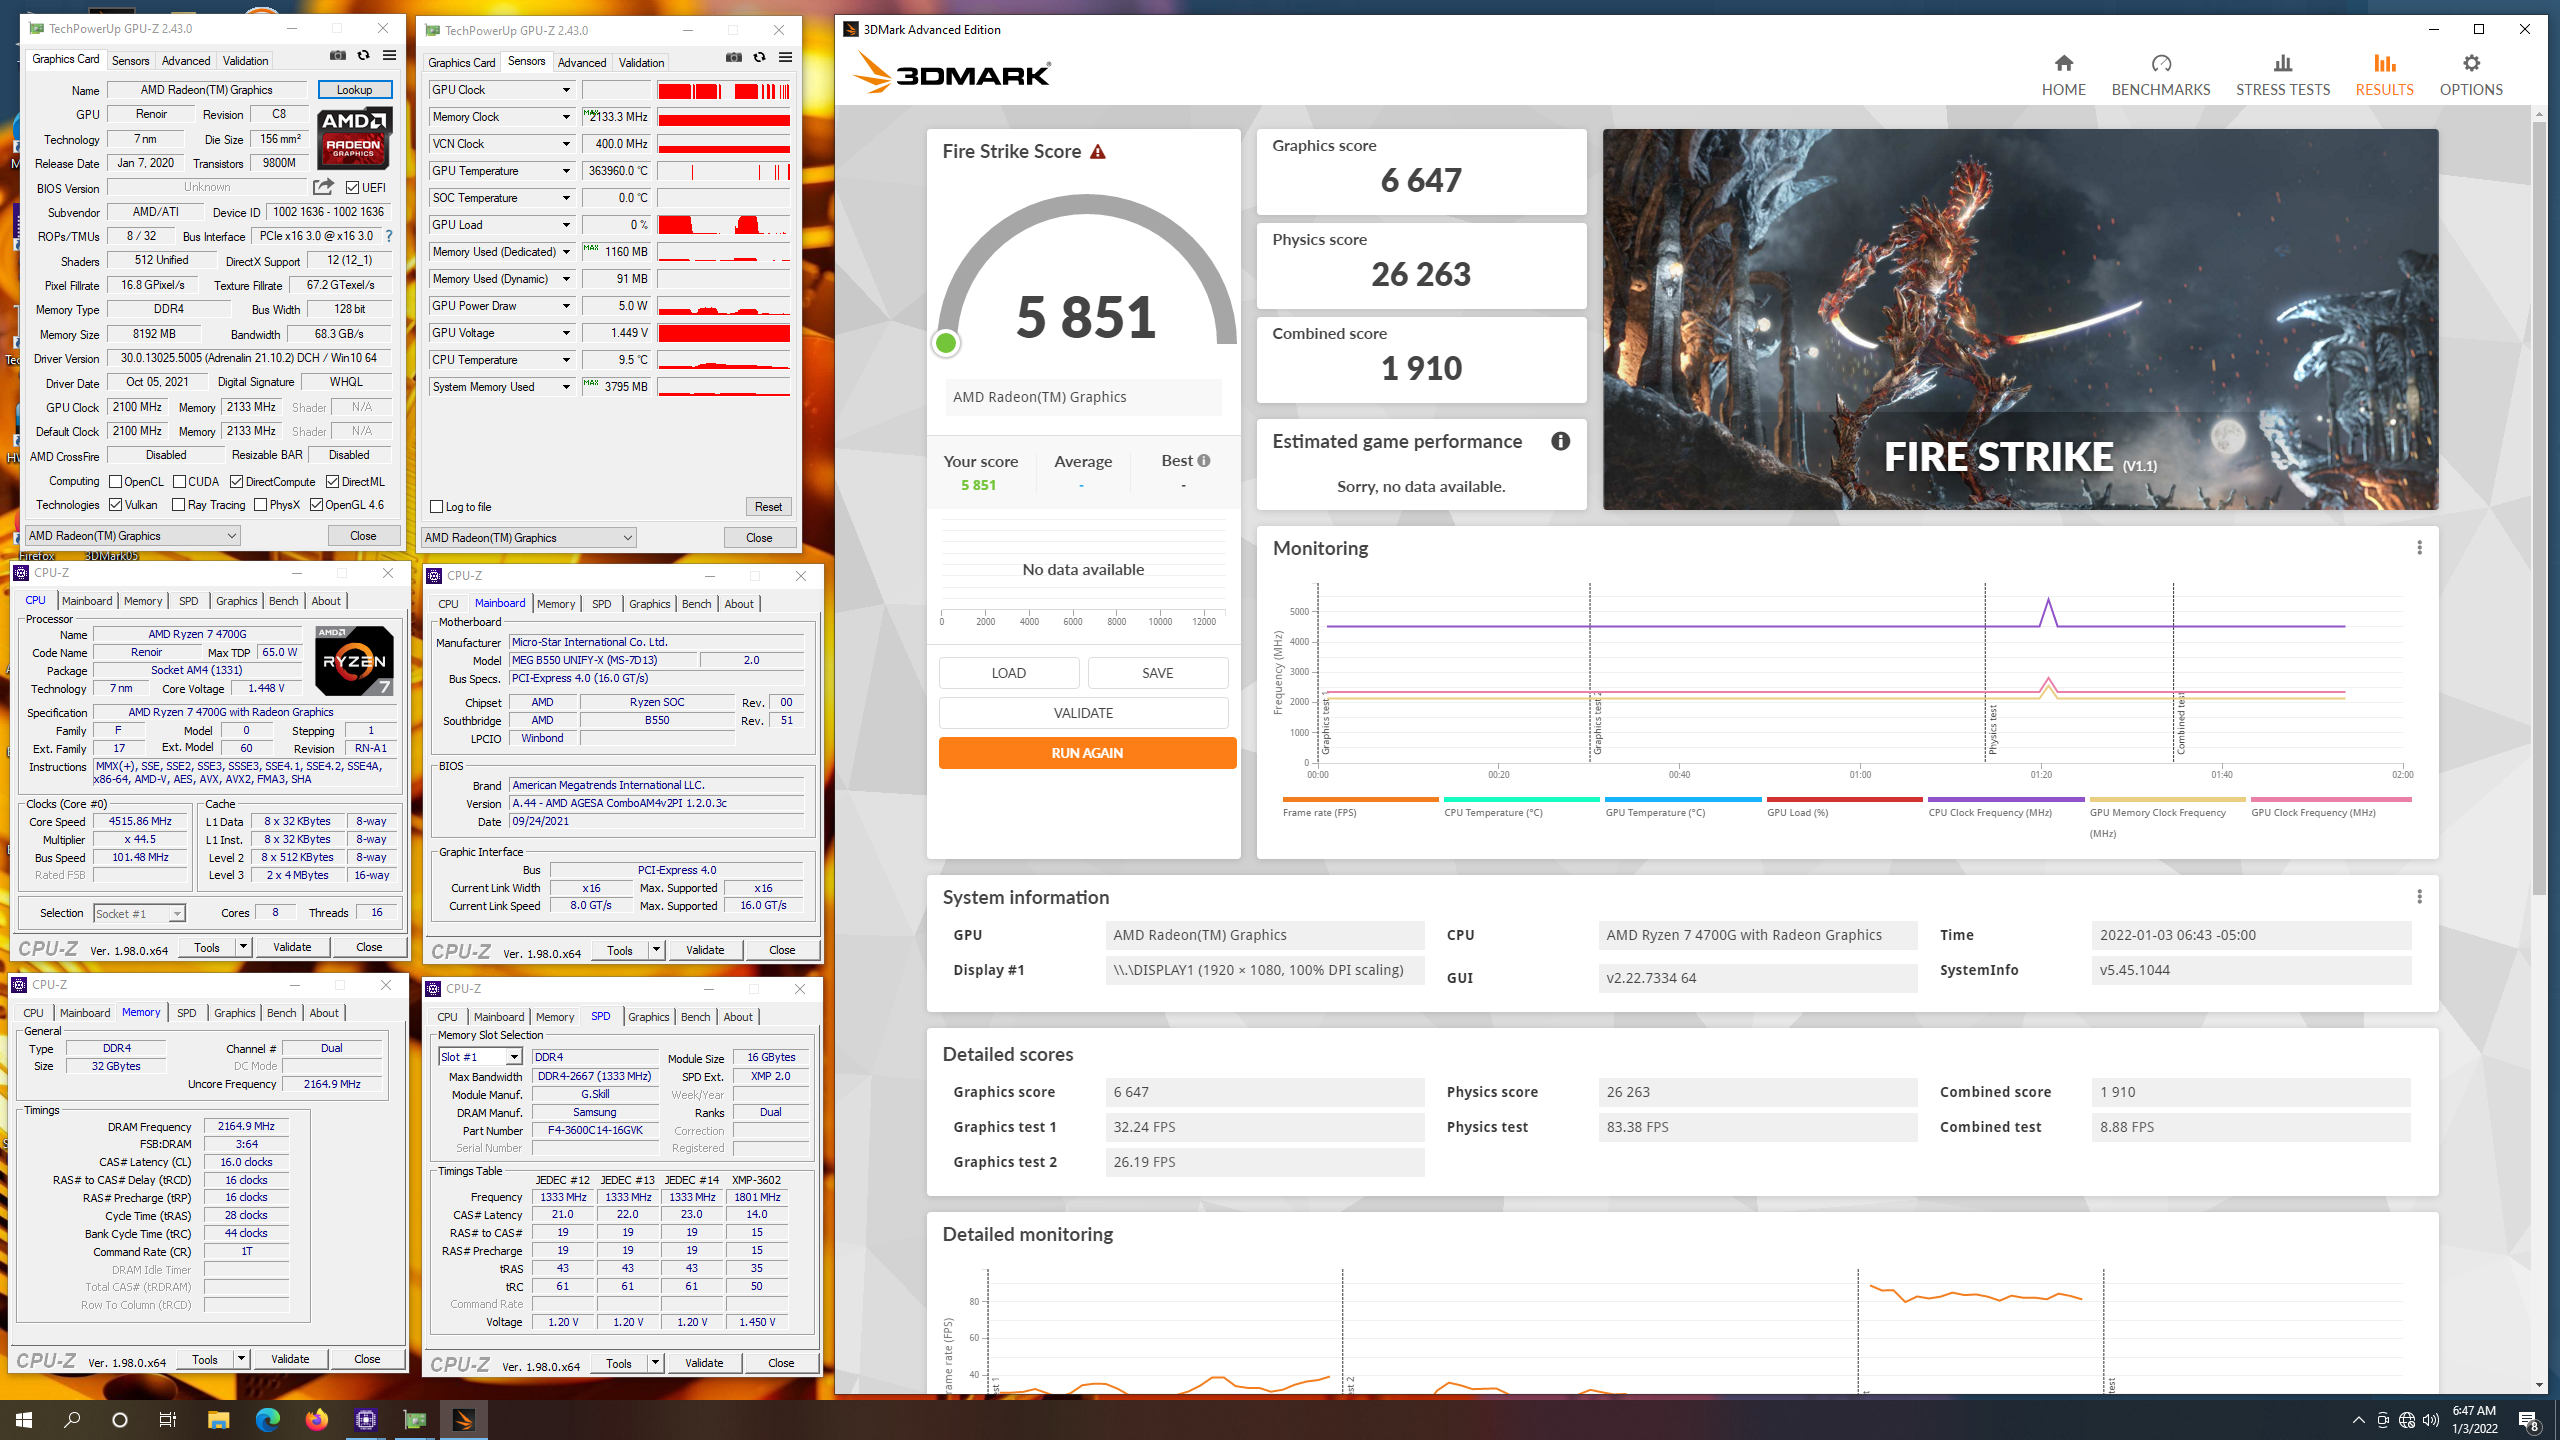
Task: Open 3DMark BENCHMARKS section
Action: pyautogui.click(x=2161, y=75)
